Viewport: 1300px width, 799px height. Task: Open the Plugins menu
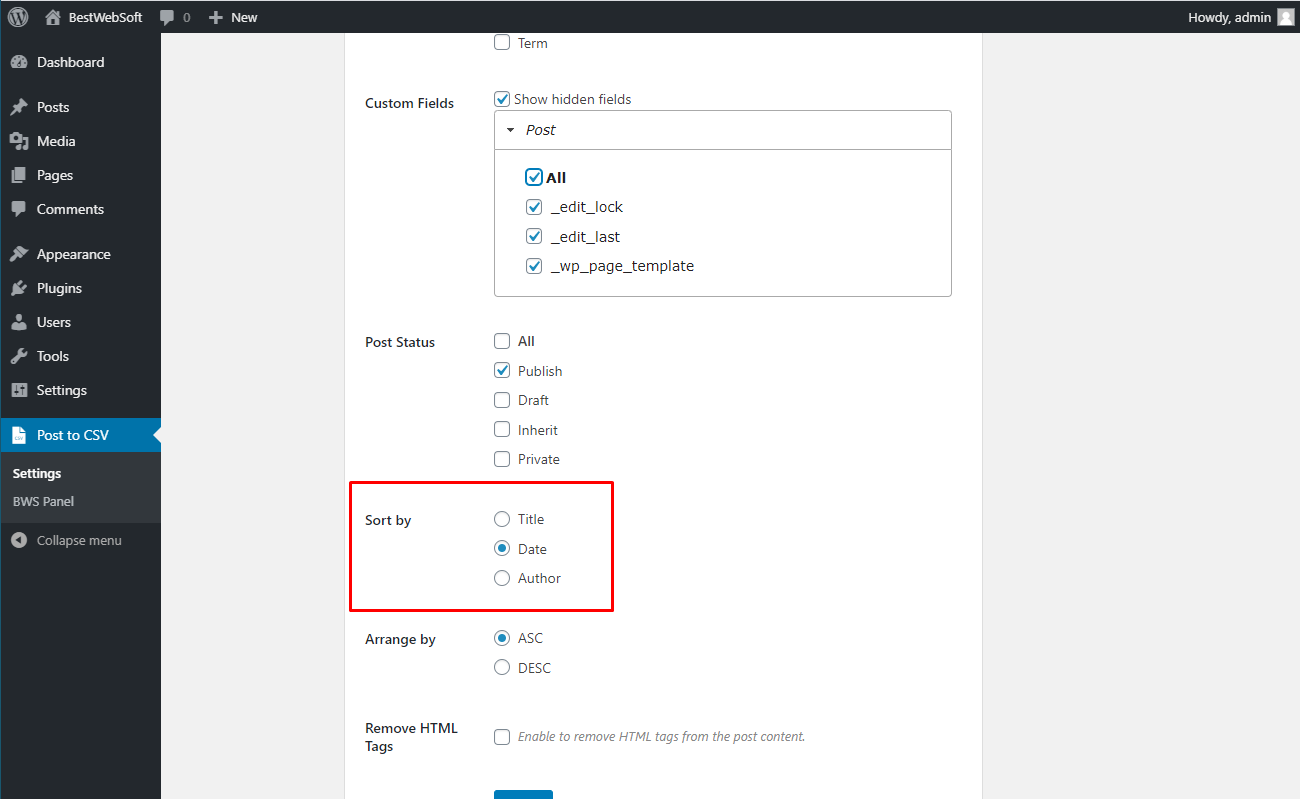click(x=80, y=288)
